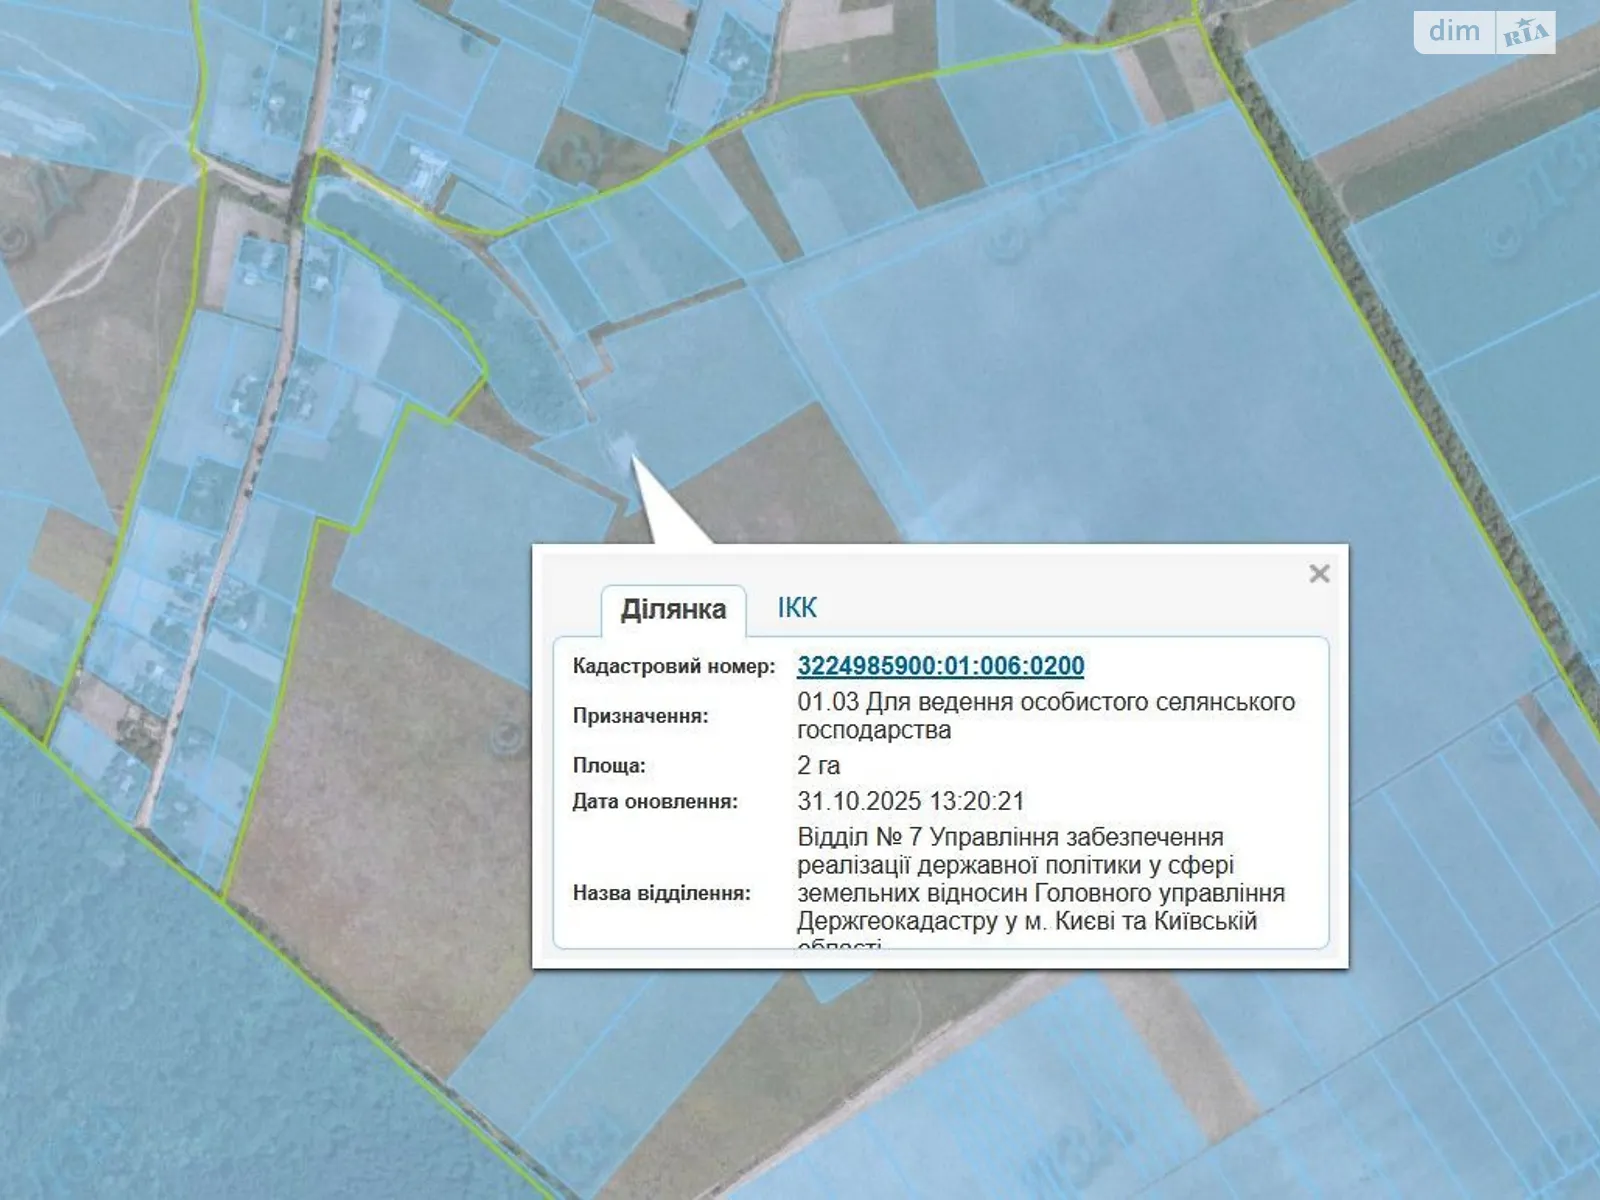This screenshot has width=1600, height=1200.
Task: Click the Призначення field label
Action: (x=640, y=716)
